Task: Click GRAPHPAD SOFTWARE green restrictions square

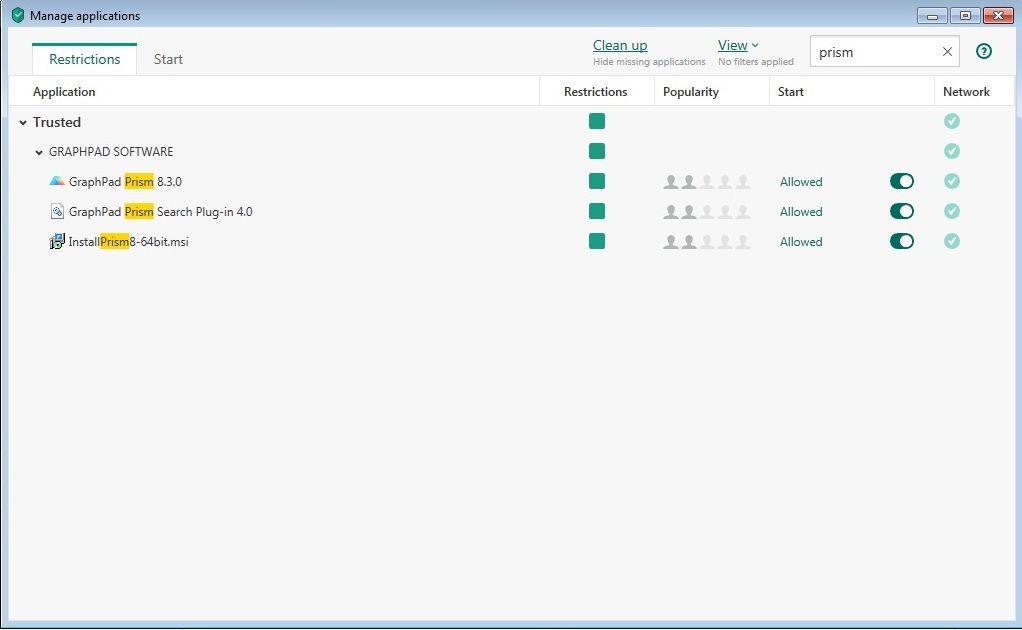Action: (596, 151)
